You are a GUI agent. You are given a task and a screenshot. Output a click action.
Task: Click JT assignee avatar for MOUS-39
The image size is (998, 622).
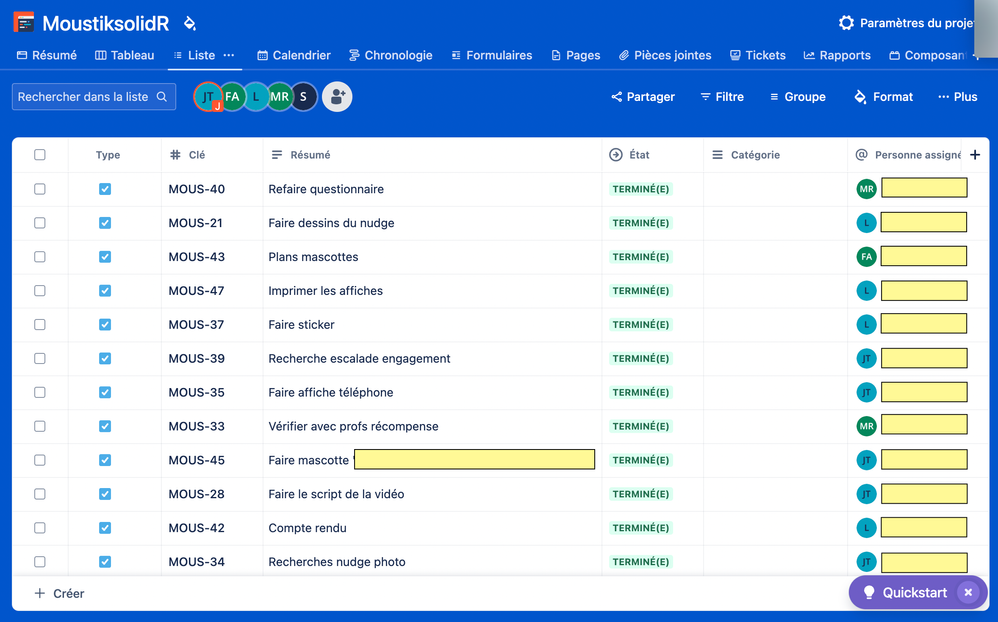point(866,358)
